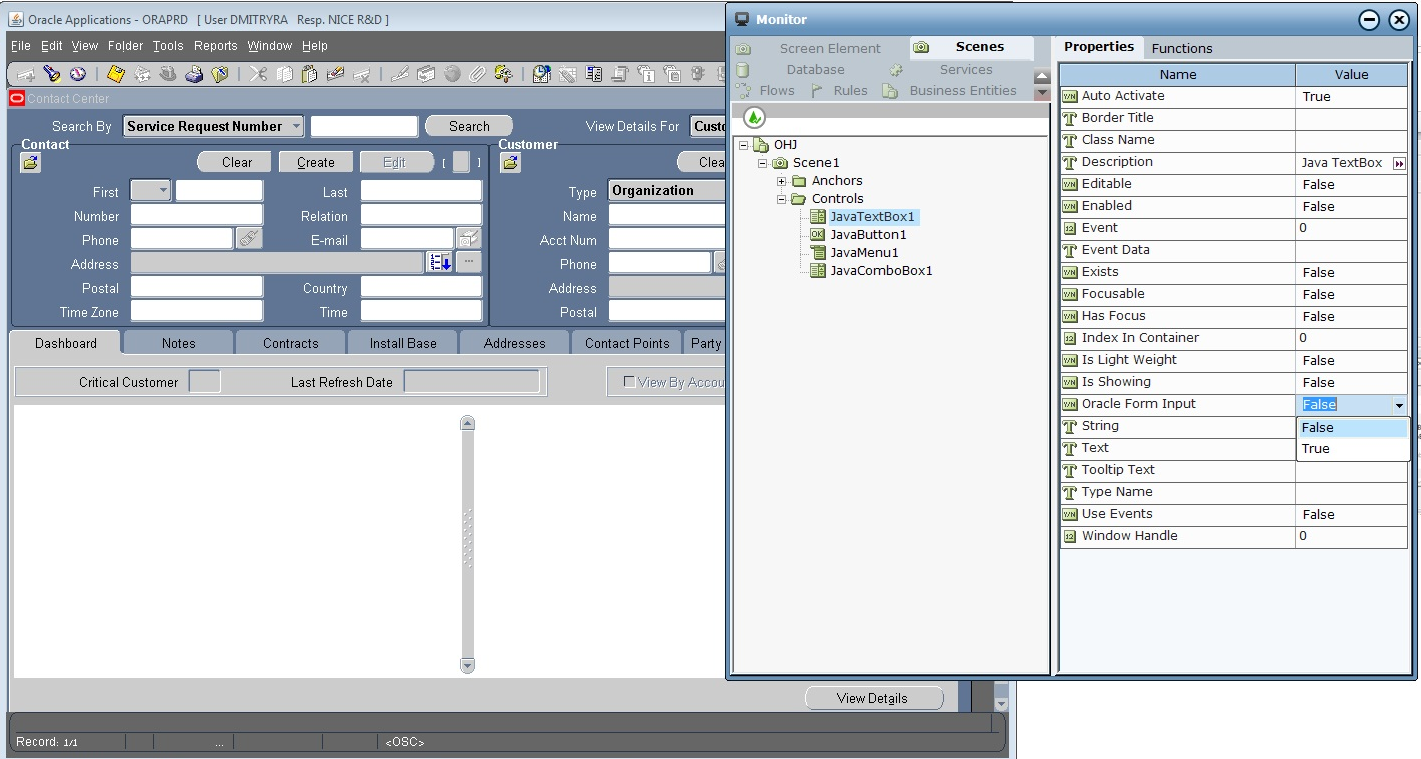
Task: Select JavaMenu1 in the Controls tree
Action: (864, 253)
